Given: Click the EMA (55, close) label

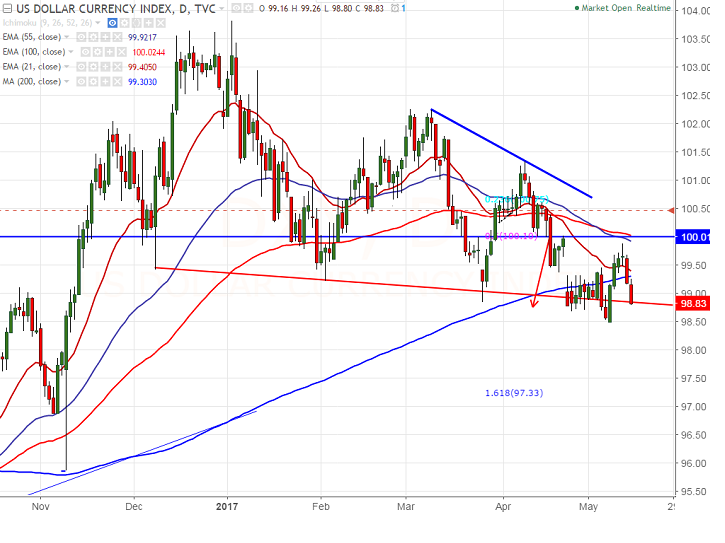Looking at the screenshot, I should (32, 37).
